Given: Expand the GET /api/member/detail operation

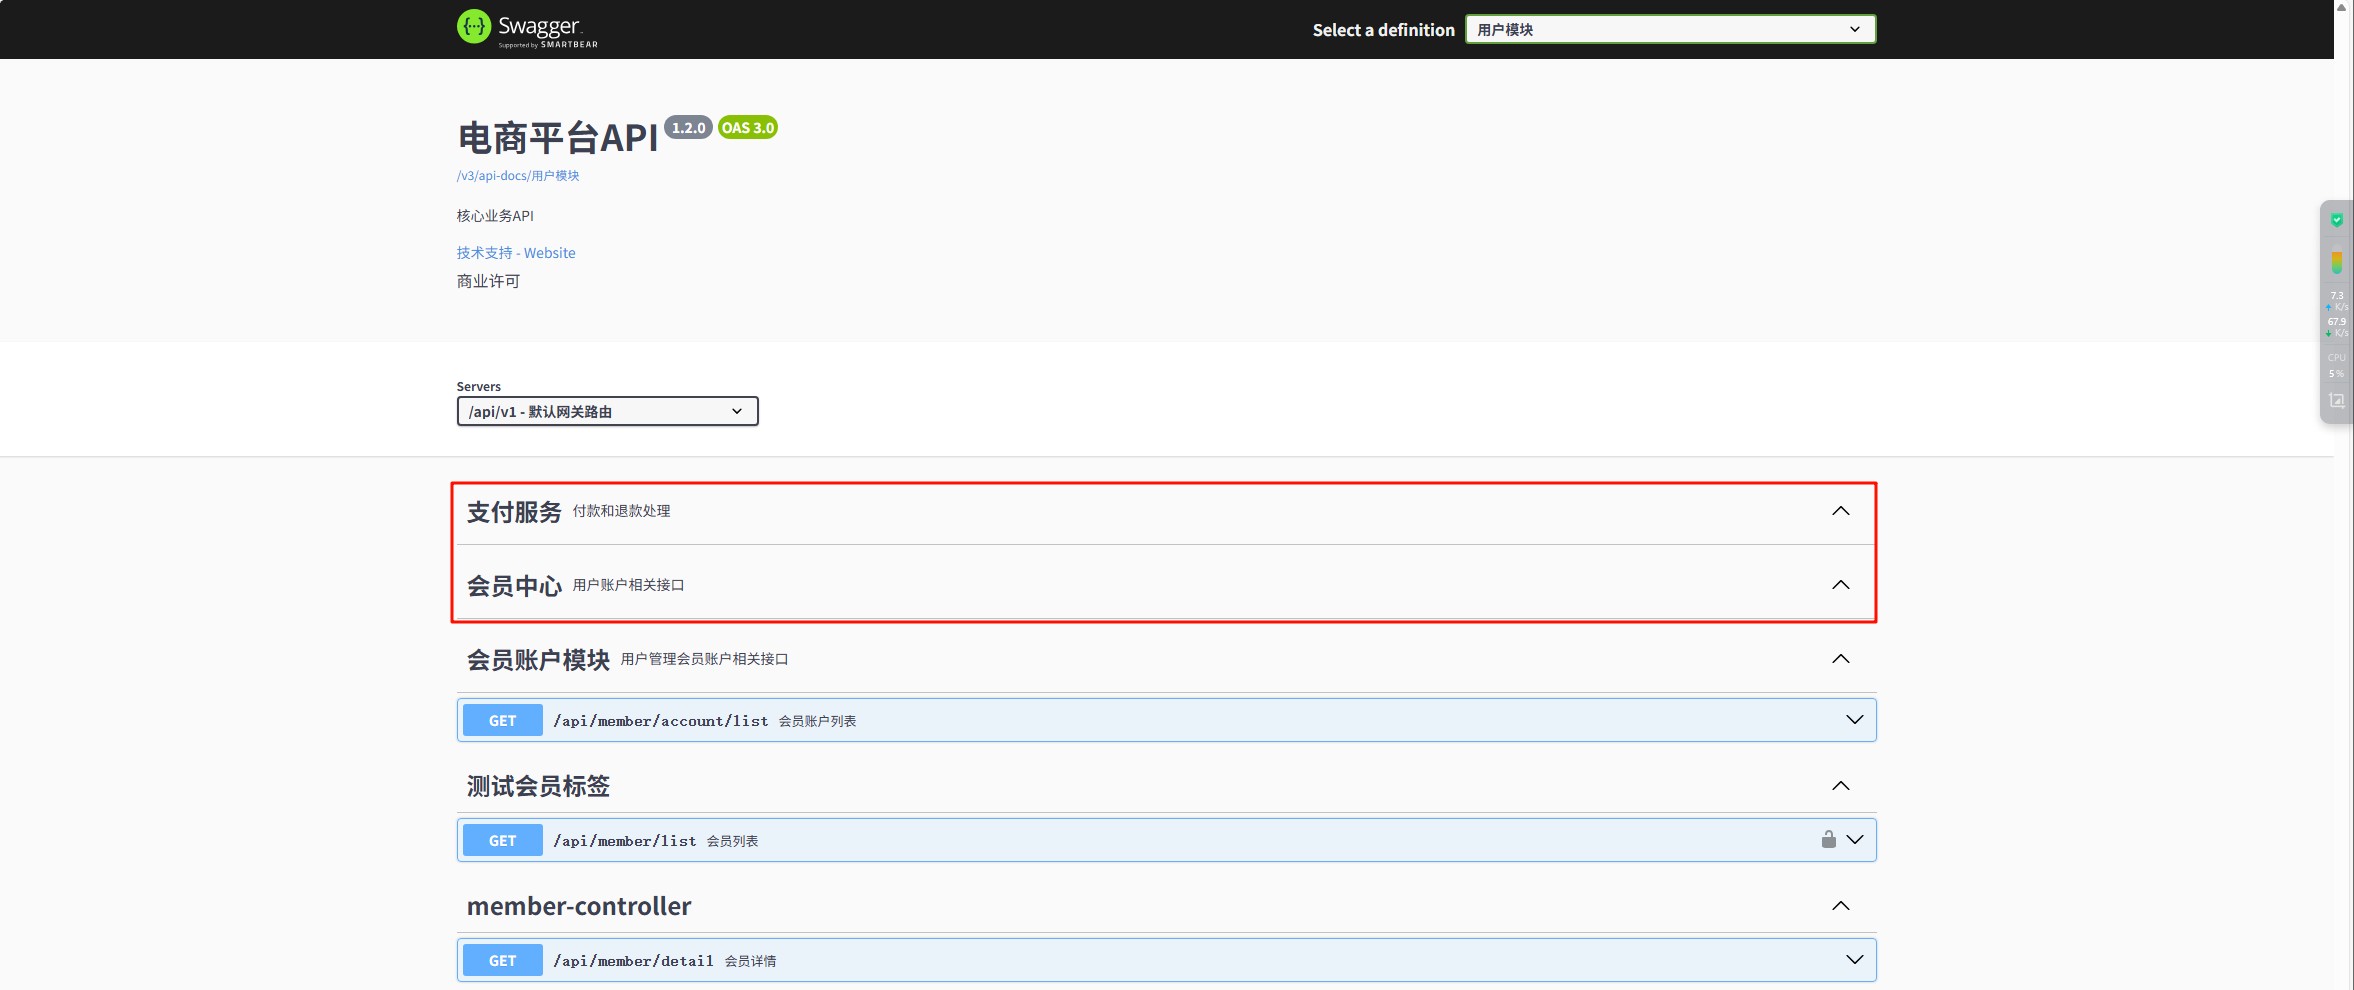Looking at the screenshot, I should pyautogui.click(x=1854, y=960).
